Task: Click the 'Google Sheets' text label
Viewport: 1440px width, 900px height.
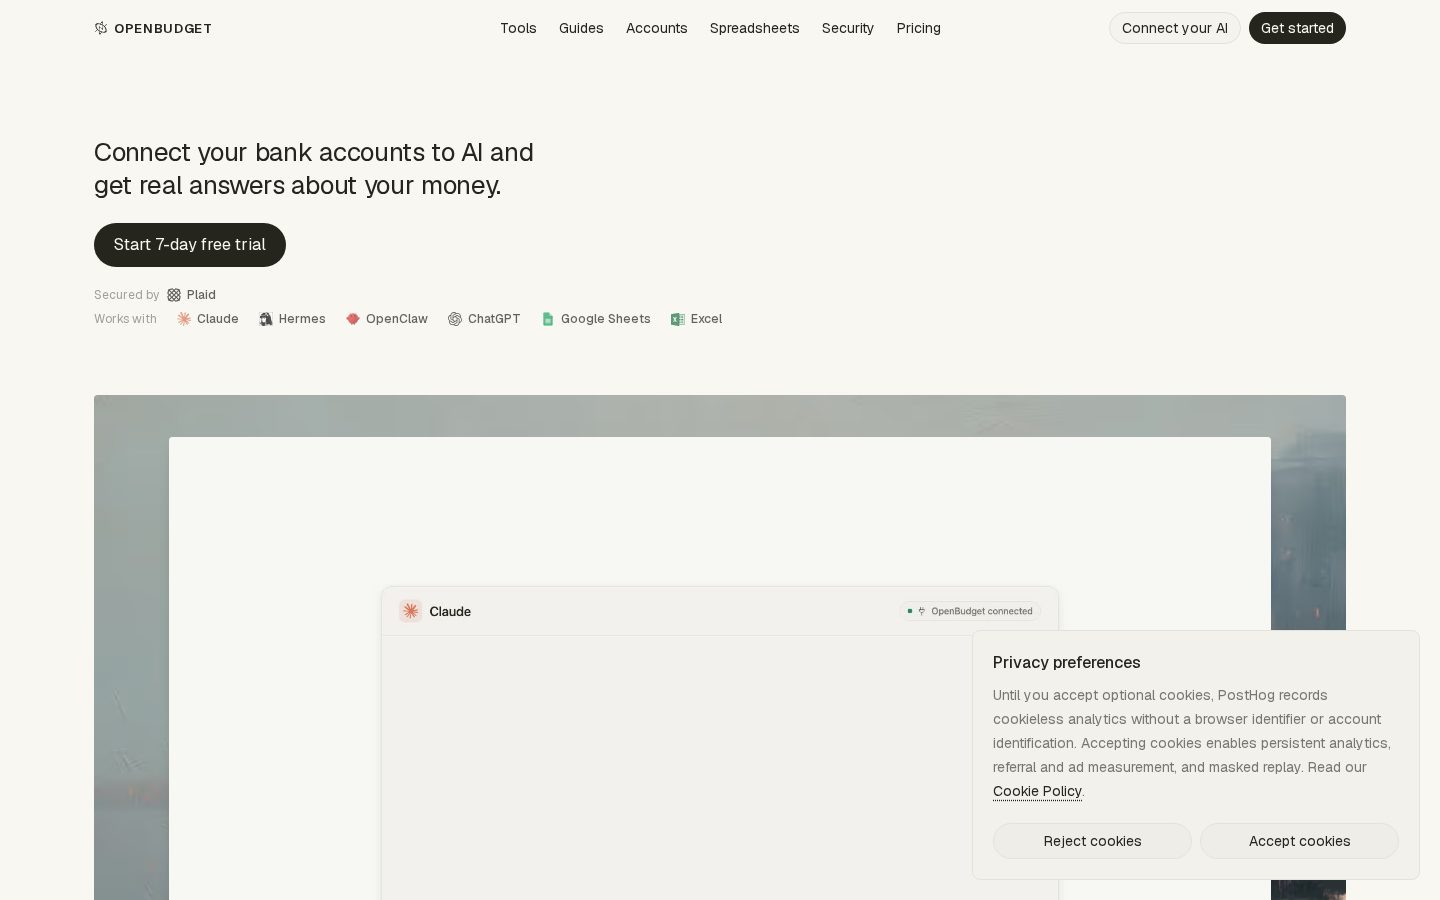Action: click(606, 319)
